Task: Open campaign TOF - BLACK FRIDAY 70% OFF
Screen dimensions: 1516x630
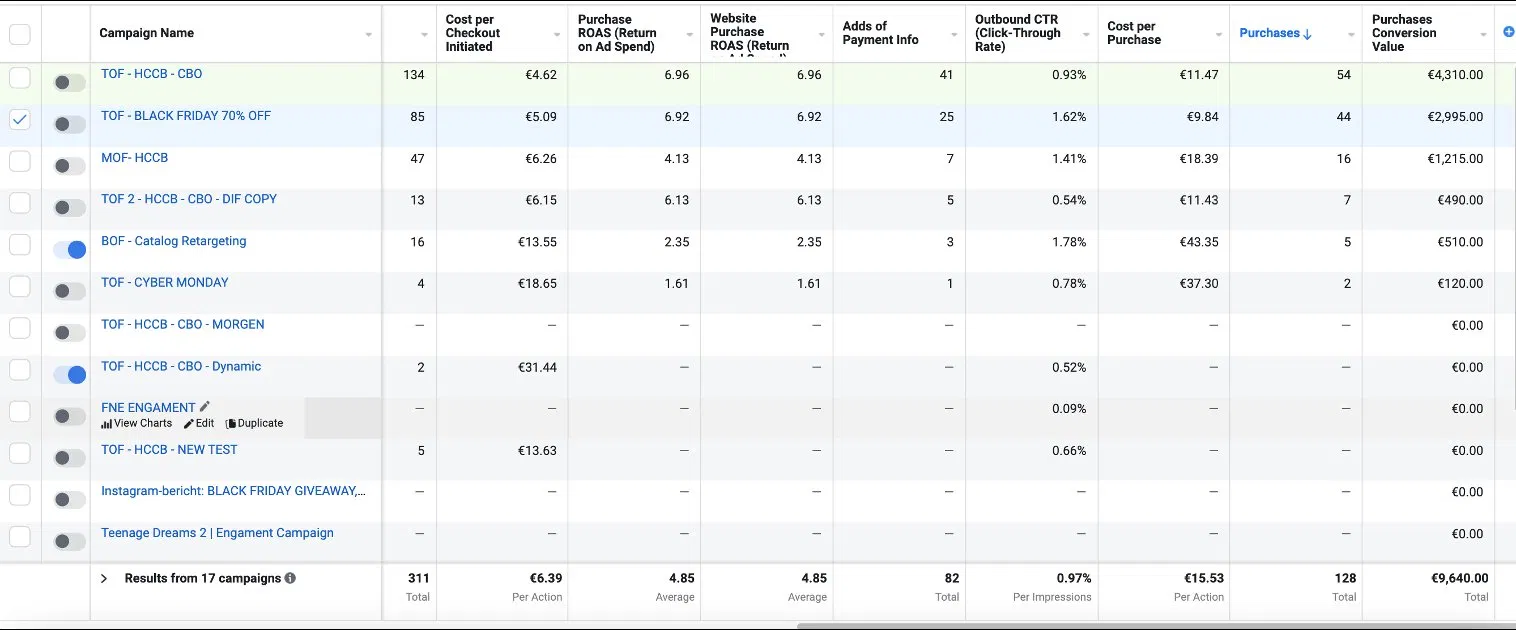Action: coord(186,116)
